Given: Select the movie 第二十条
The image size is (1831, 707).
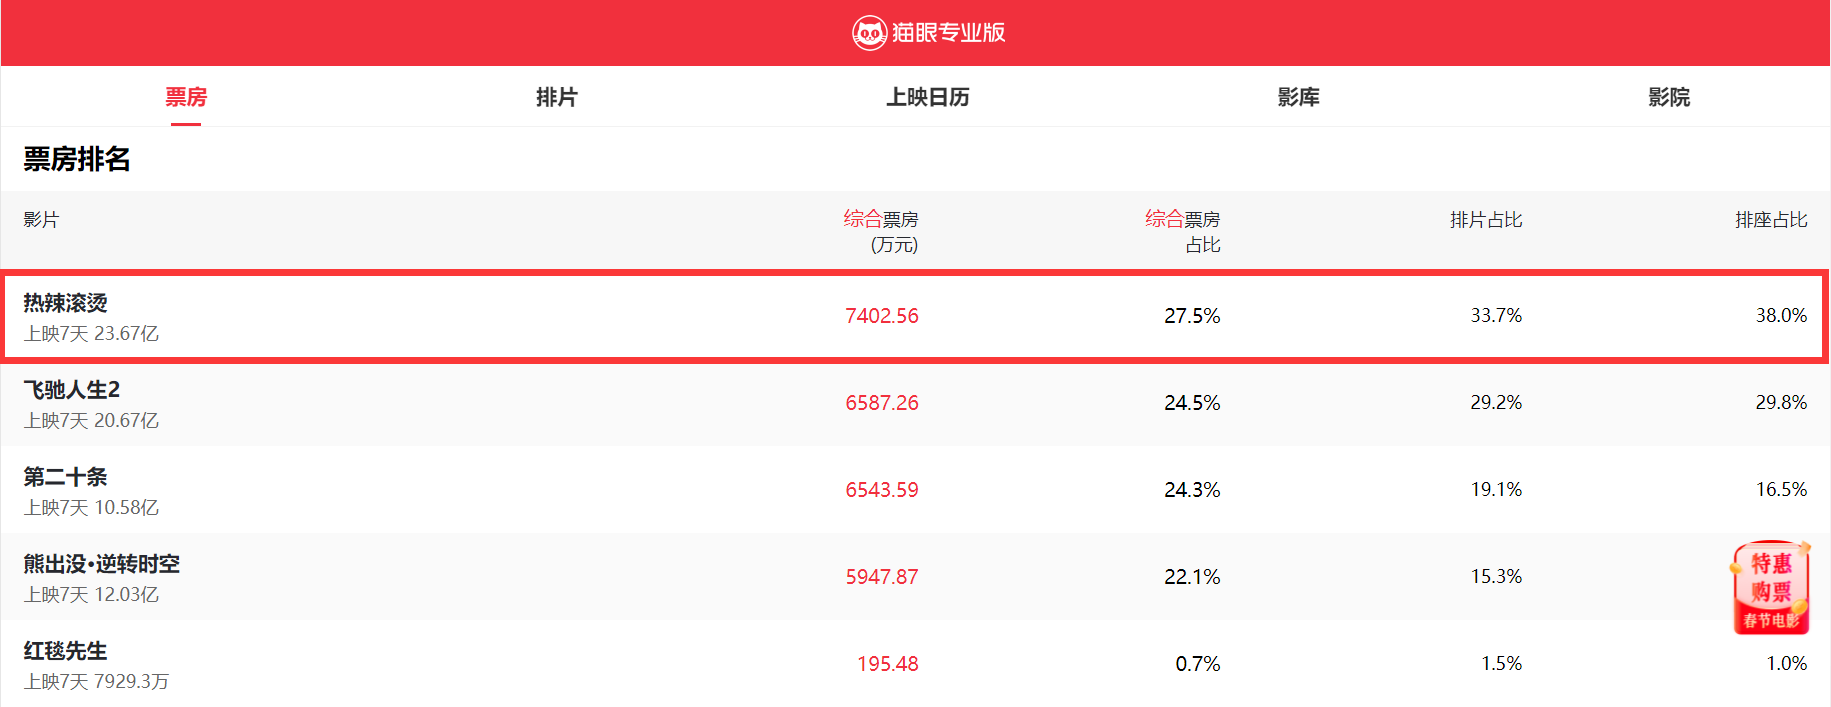Looking at the screenshot, I should (66, 477).
